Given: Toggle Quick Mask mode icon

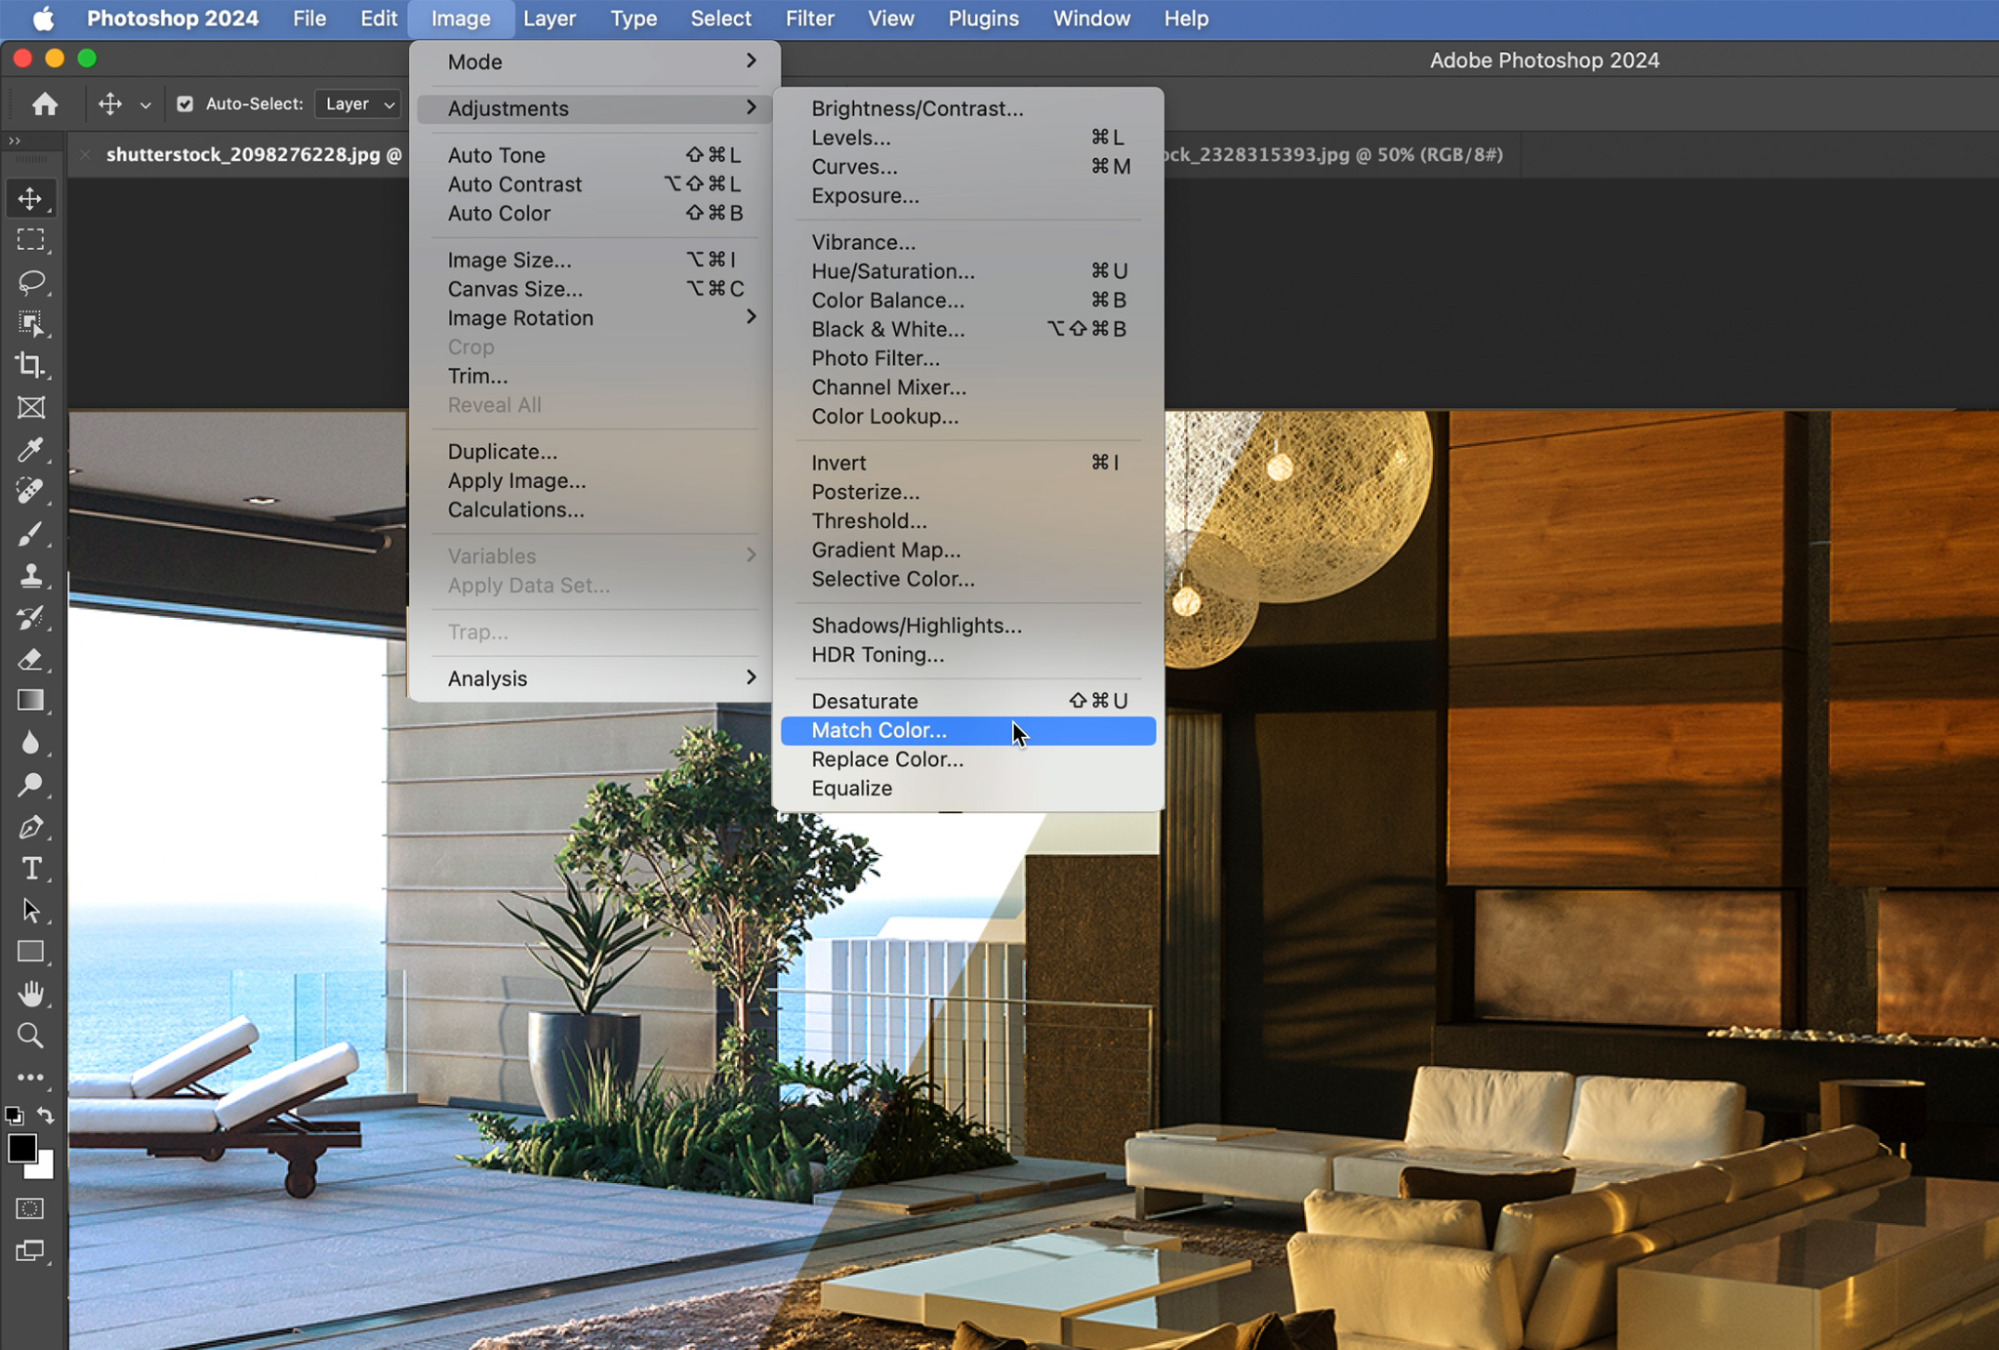Looking at the screenshot, I should pyautogui.click(x=31, y=1209).
